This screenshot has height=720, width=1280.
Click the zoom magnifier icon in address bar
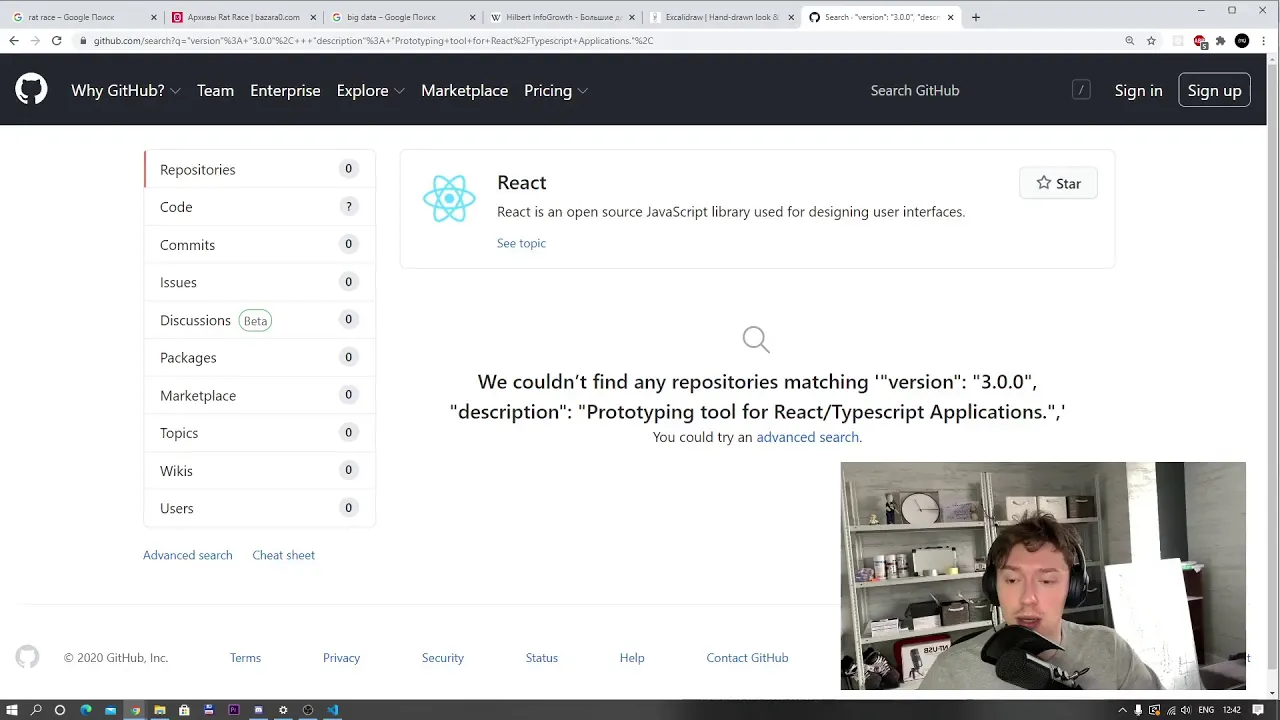pos(1129,41)
